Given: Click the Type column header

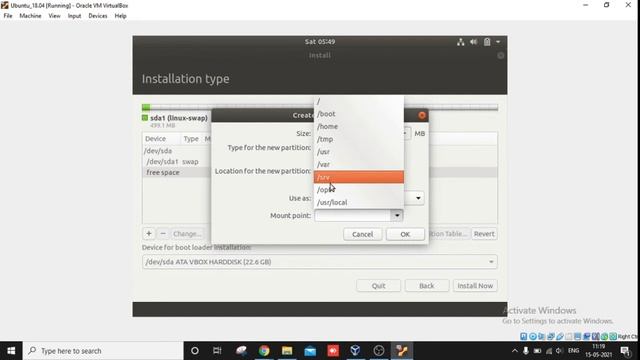Looking at the screenshot, I should coord(191,139).
